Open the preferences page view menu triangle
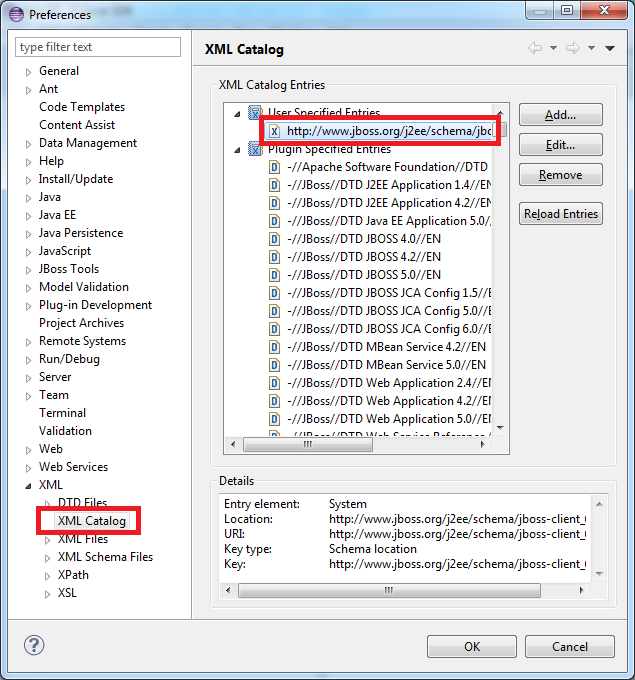Screen dimensions: 635x680 point(610,48)
